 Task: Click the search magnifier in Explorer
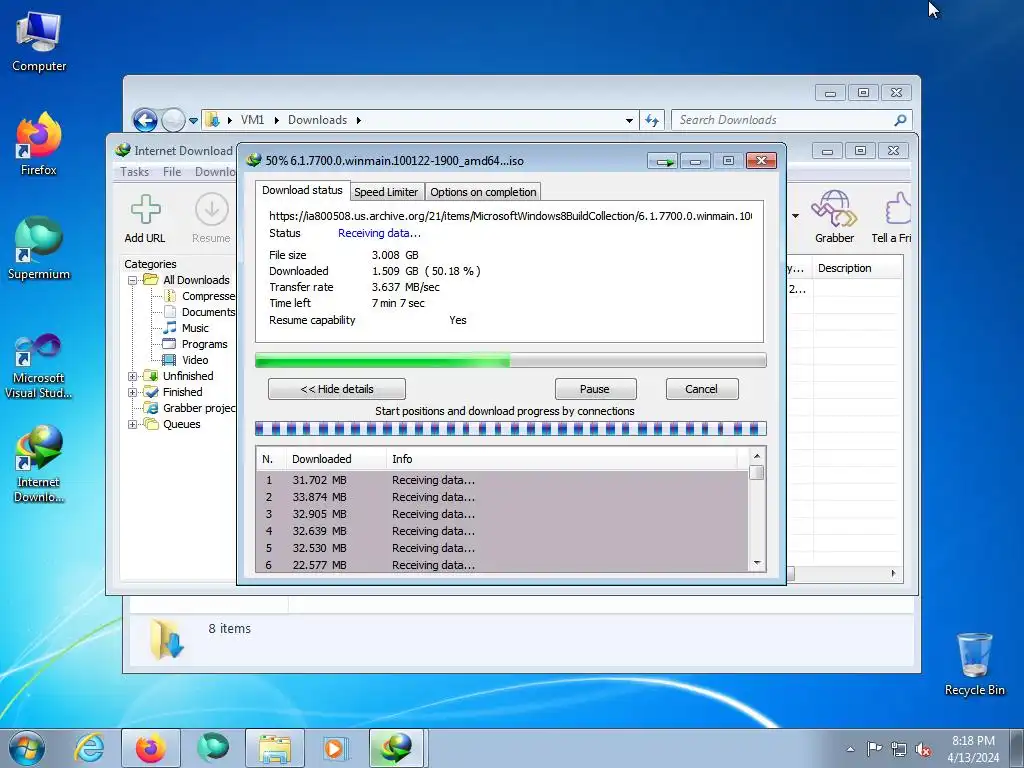[900, 120]
